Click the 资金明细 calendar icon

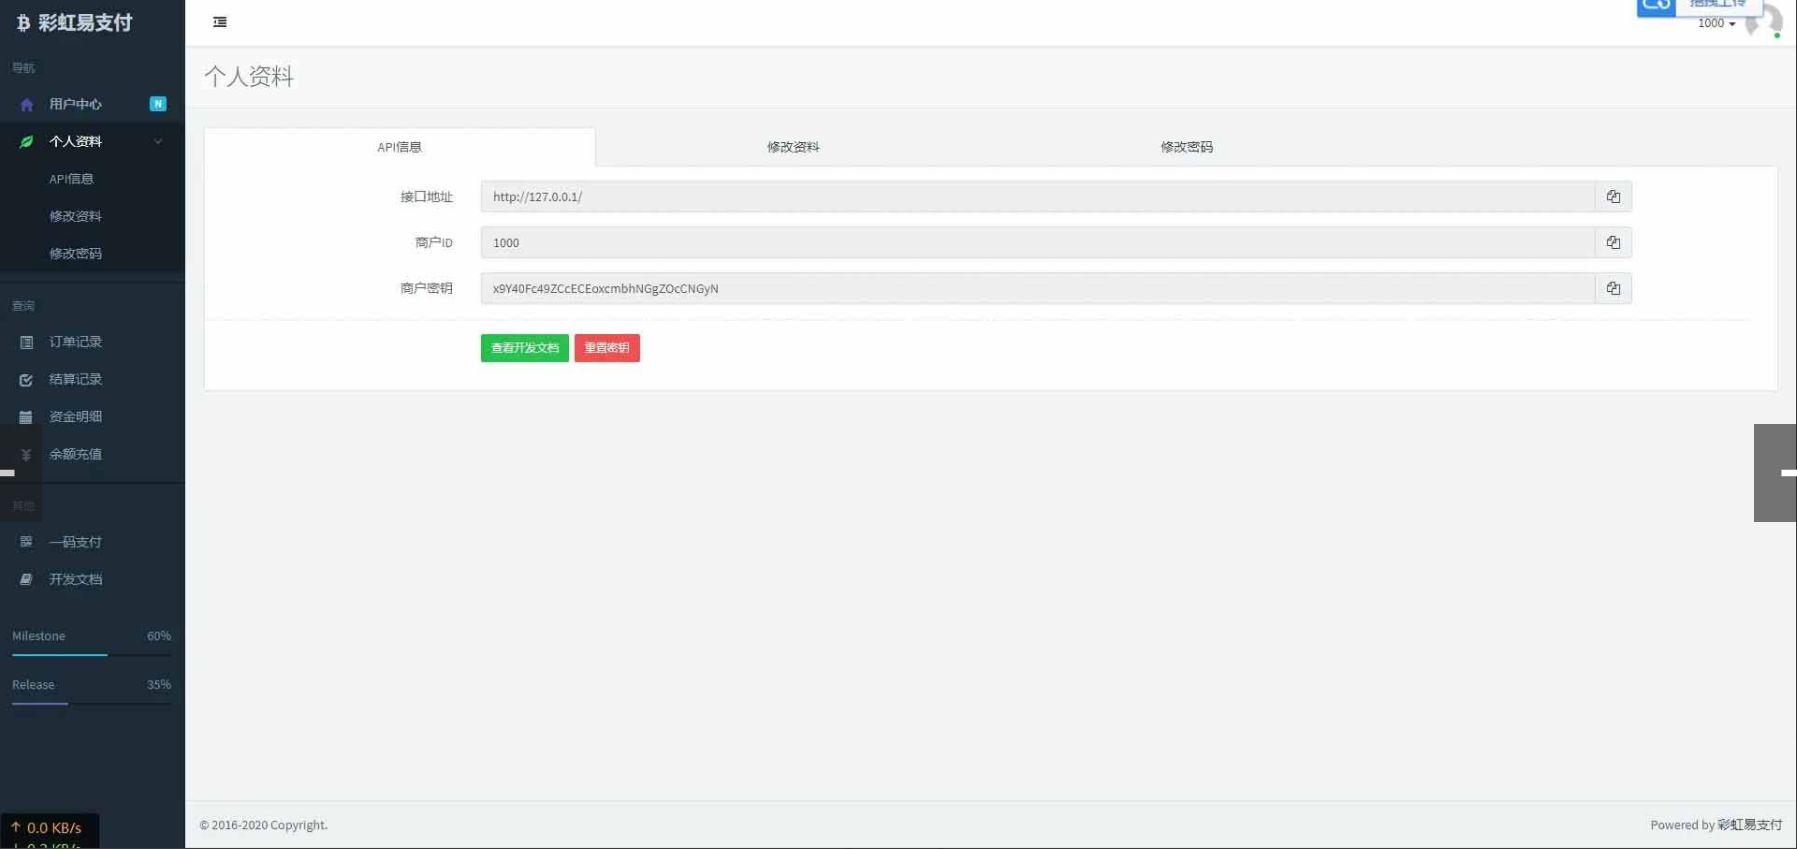coord(27,417)
